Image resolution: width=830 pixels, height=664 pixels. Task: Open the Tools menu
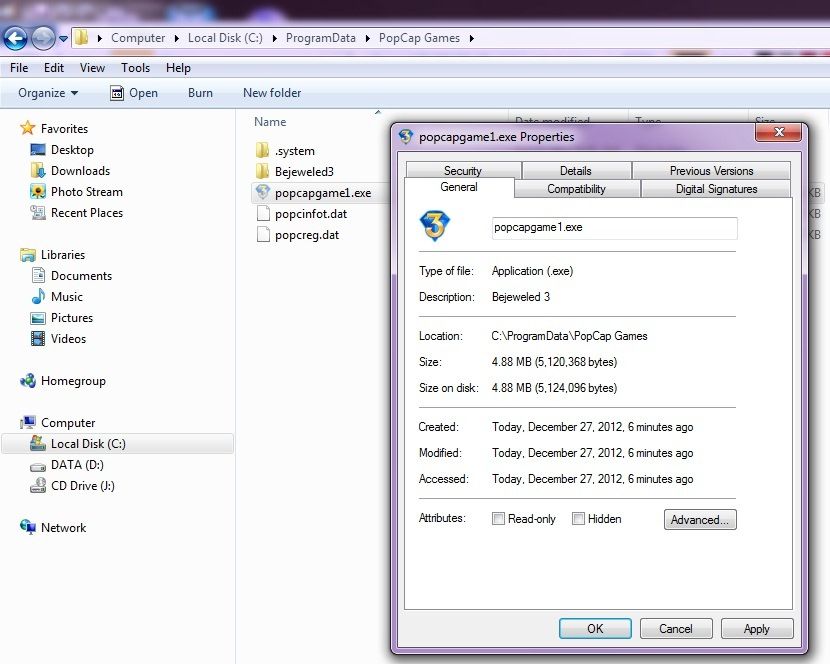pos(136,68)
